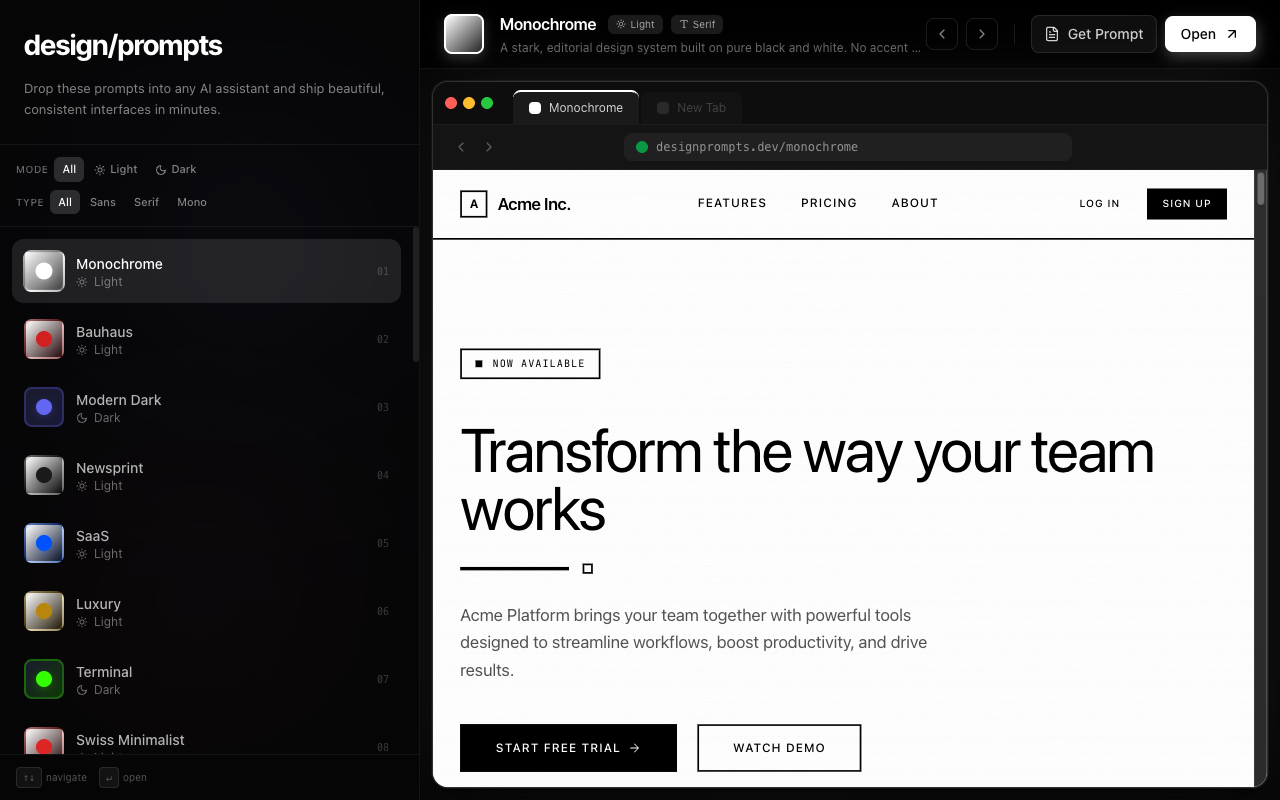Image resolution: width=1280 pixels, height=800 pixels.
Task: Click the browser back arrow in preview
Action: 461,147
